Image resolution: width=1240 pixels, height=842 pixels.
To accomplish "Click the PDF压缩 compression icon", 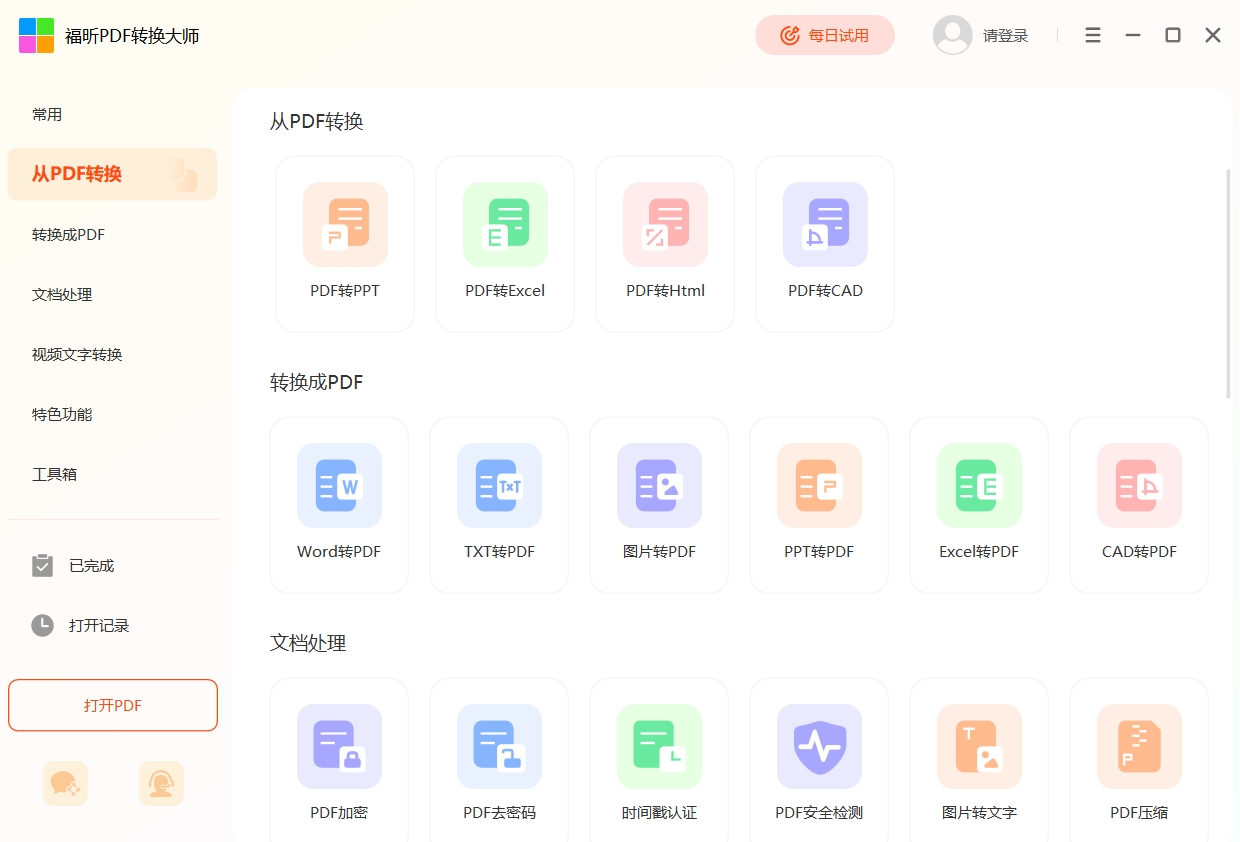I will [x=1139, y=747].
